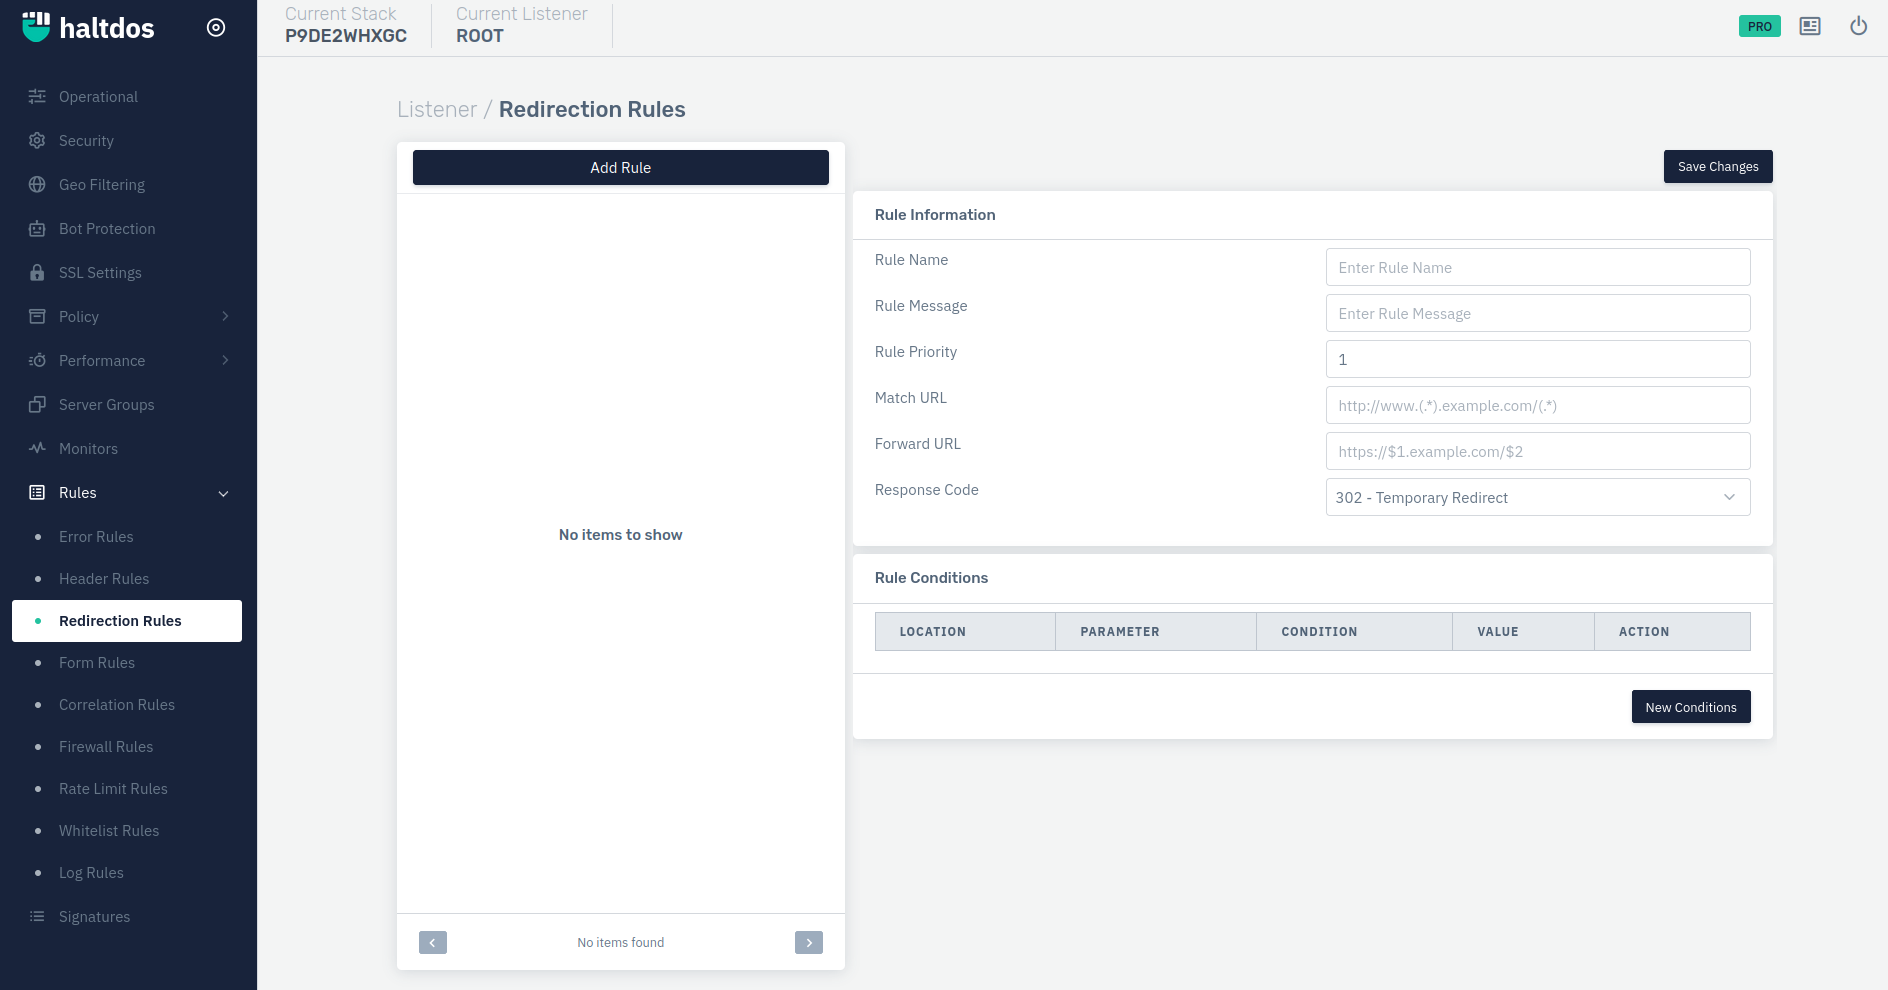Click the Listener breadcrumb link
The width and height of the screenshot is (1888, 990).
tap(437, 110)
